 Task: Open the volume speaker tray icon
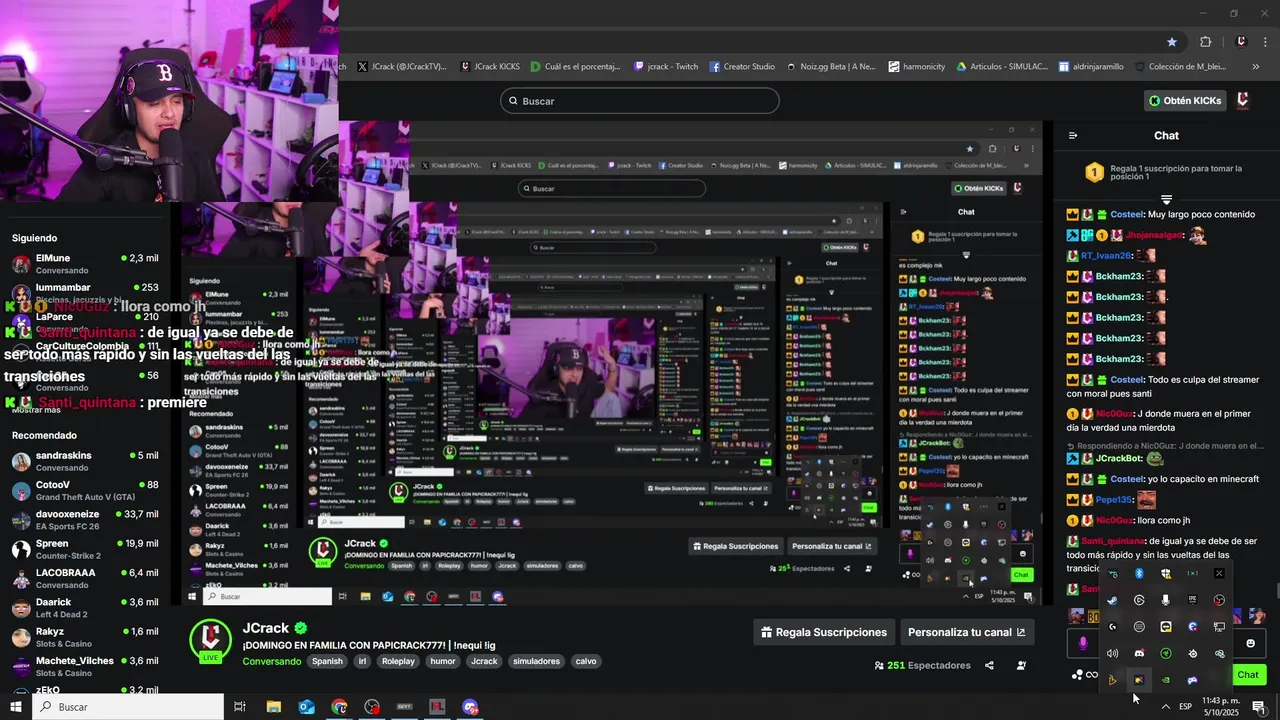1112,653
